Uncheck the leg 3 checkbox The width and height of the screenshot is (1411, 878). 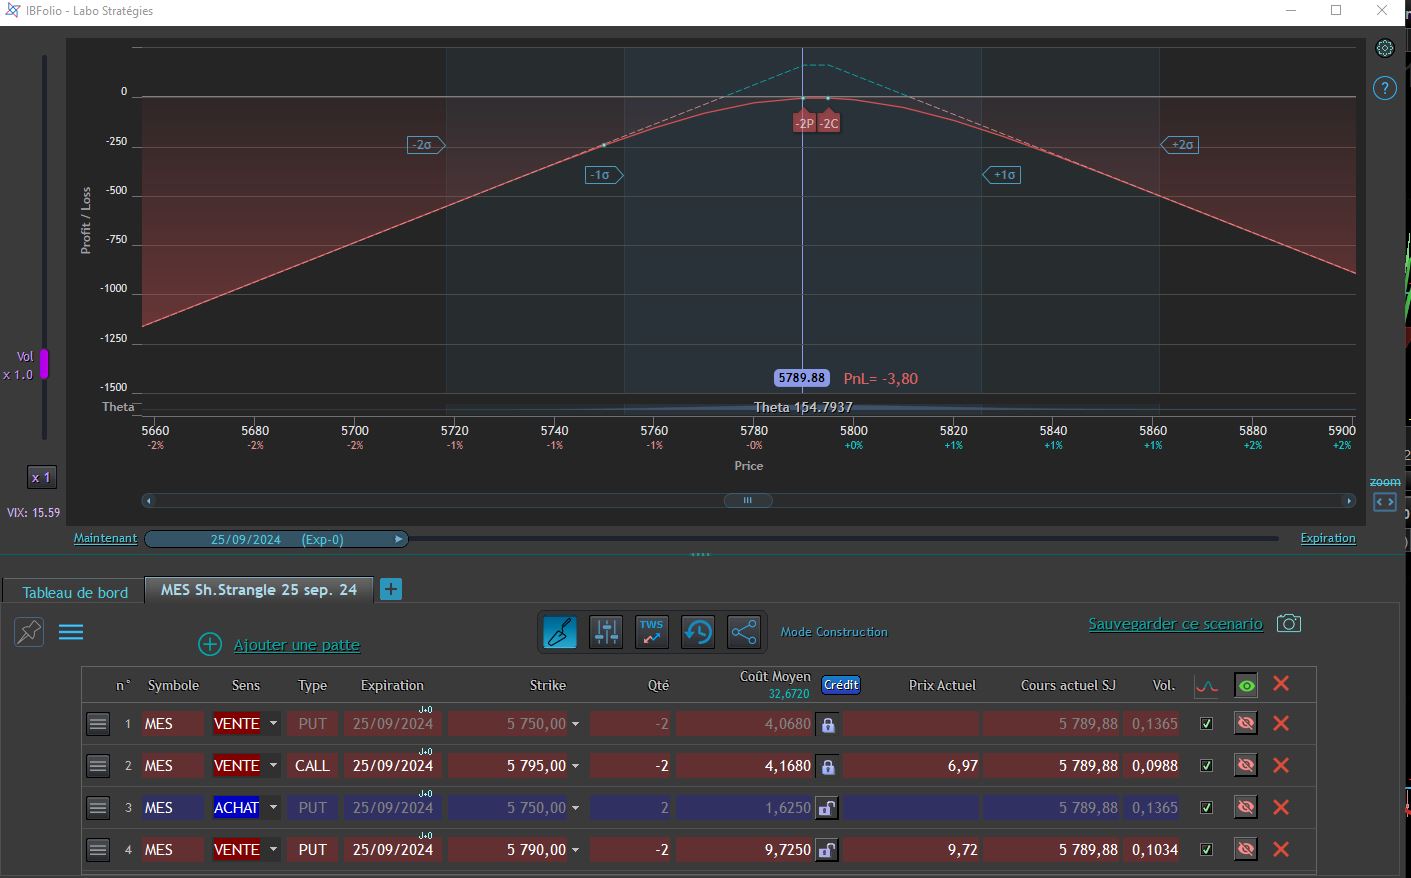coord(1207,808)
